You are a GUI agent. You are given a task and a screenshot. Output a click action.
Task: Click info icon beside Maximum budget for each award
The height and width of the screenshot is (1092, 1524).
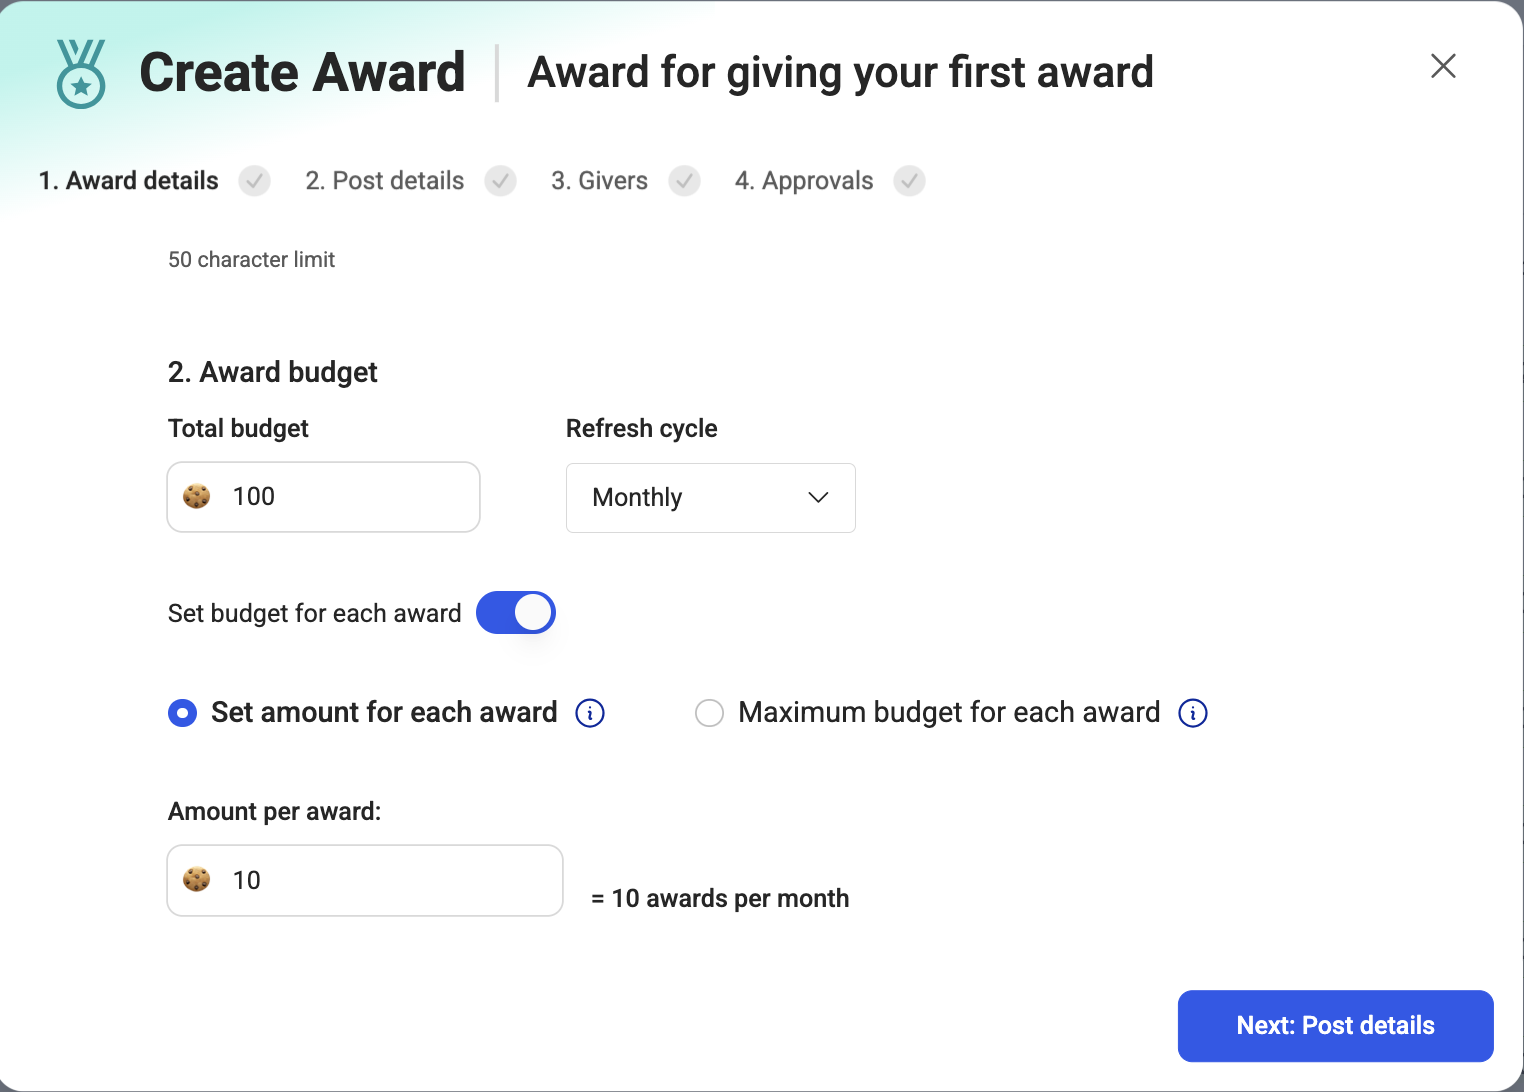pyautogui.click(x=1193, y=713)
